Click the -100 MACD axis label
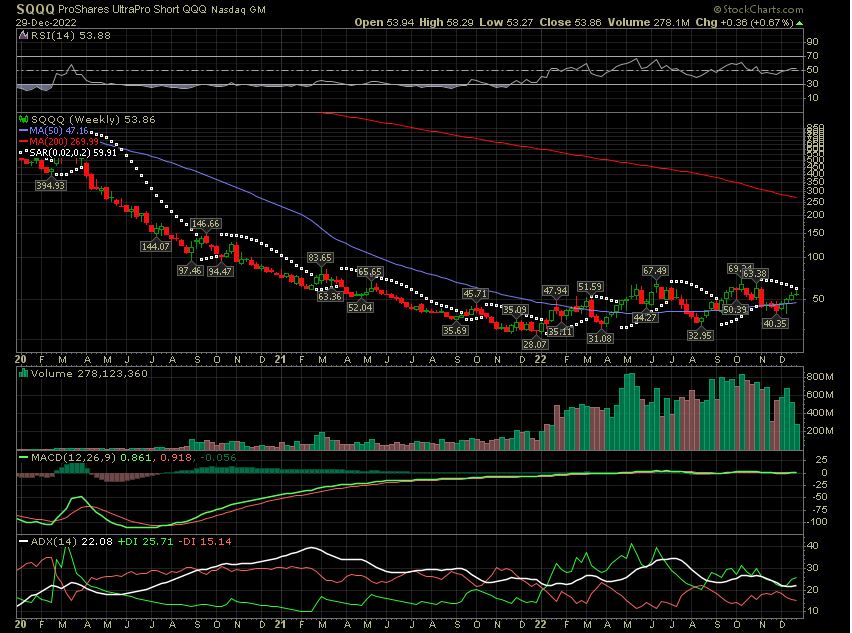Image resolution: width=852 pixels, height=633 pixels. coord(817,522)
